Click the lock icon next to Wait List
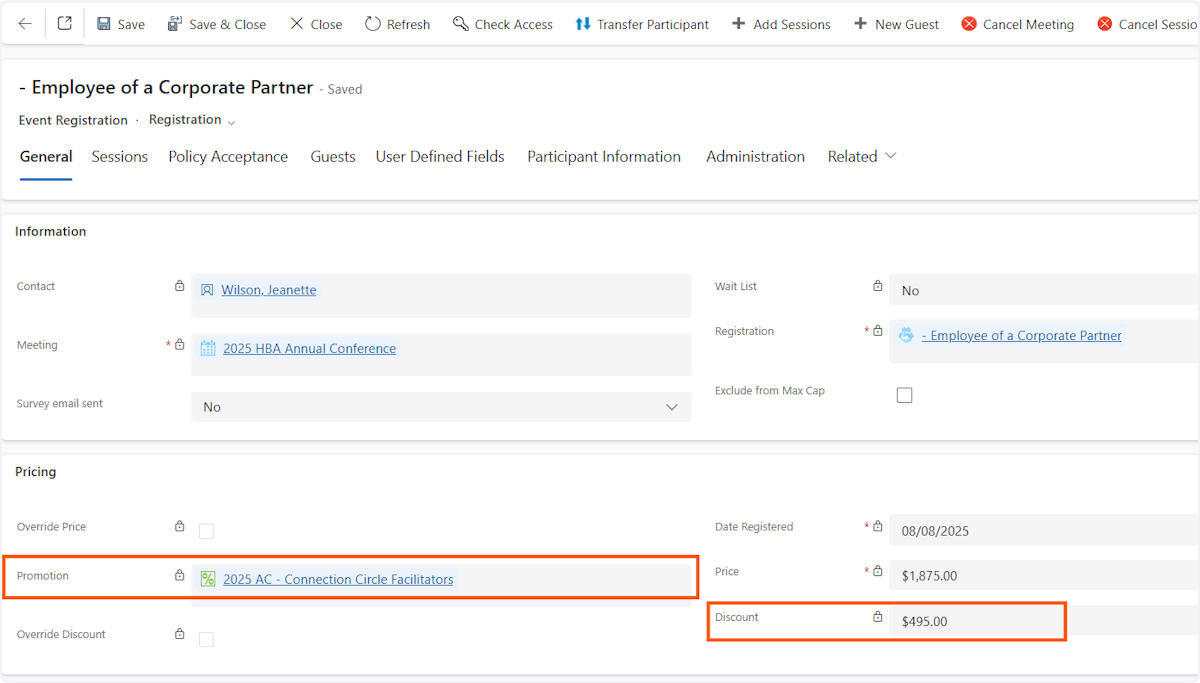 click(878, 286)
